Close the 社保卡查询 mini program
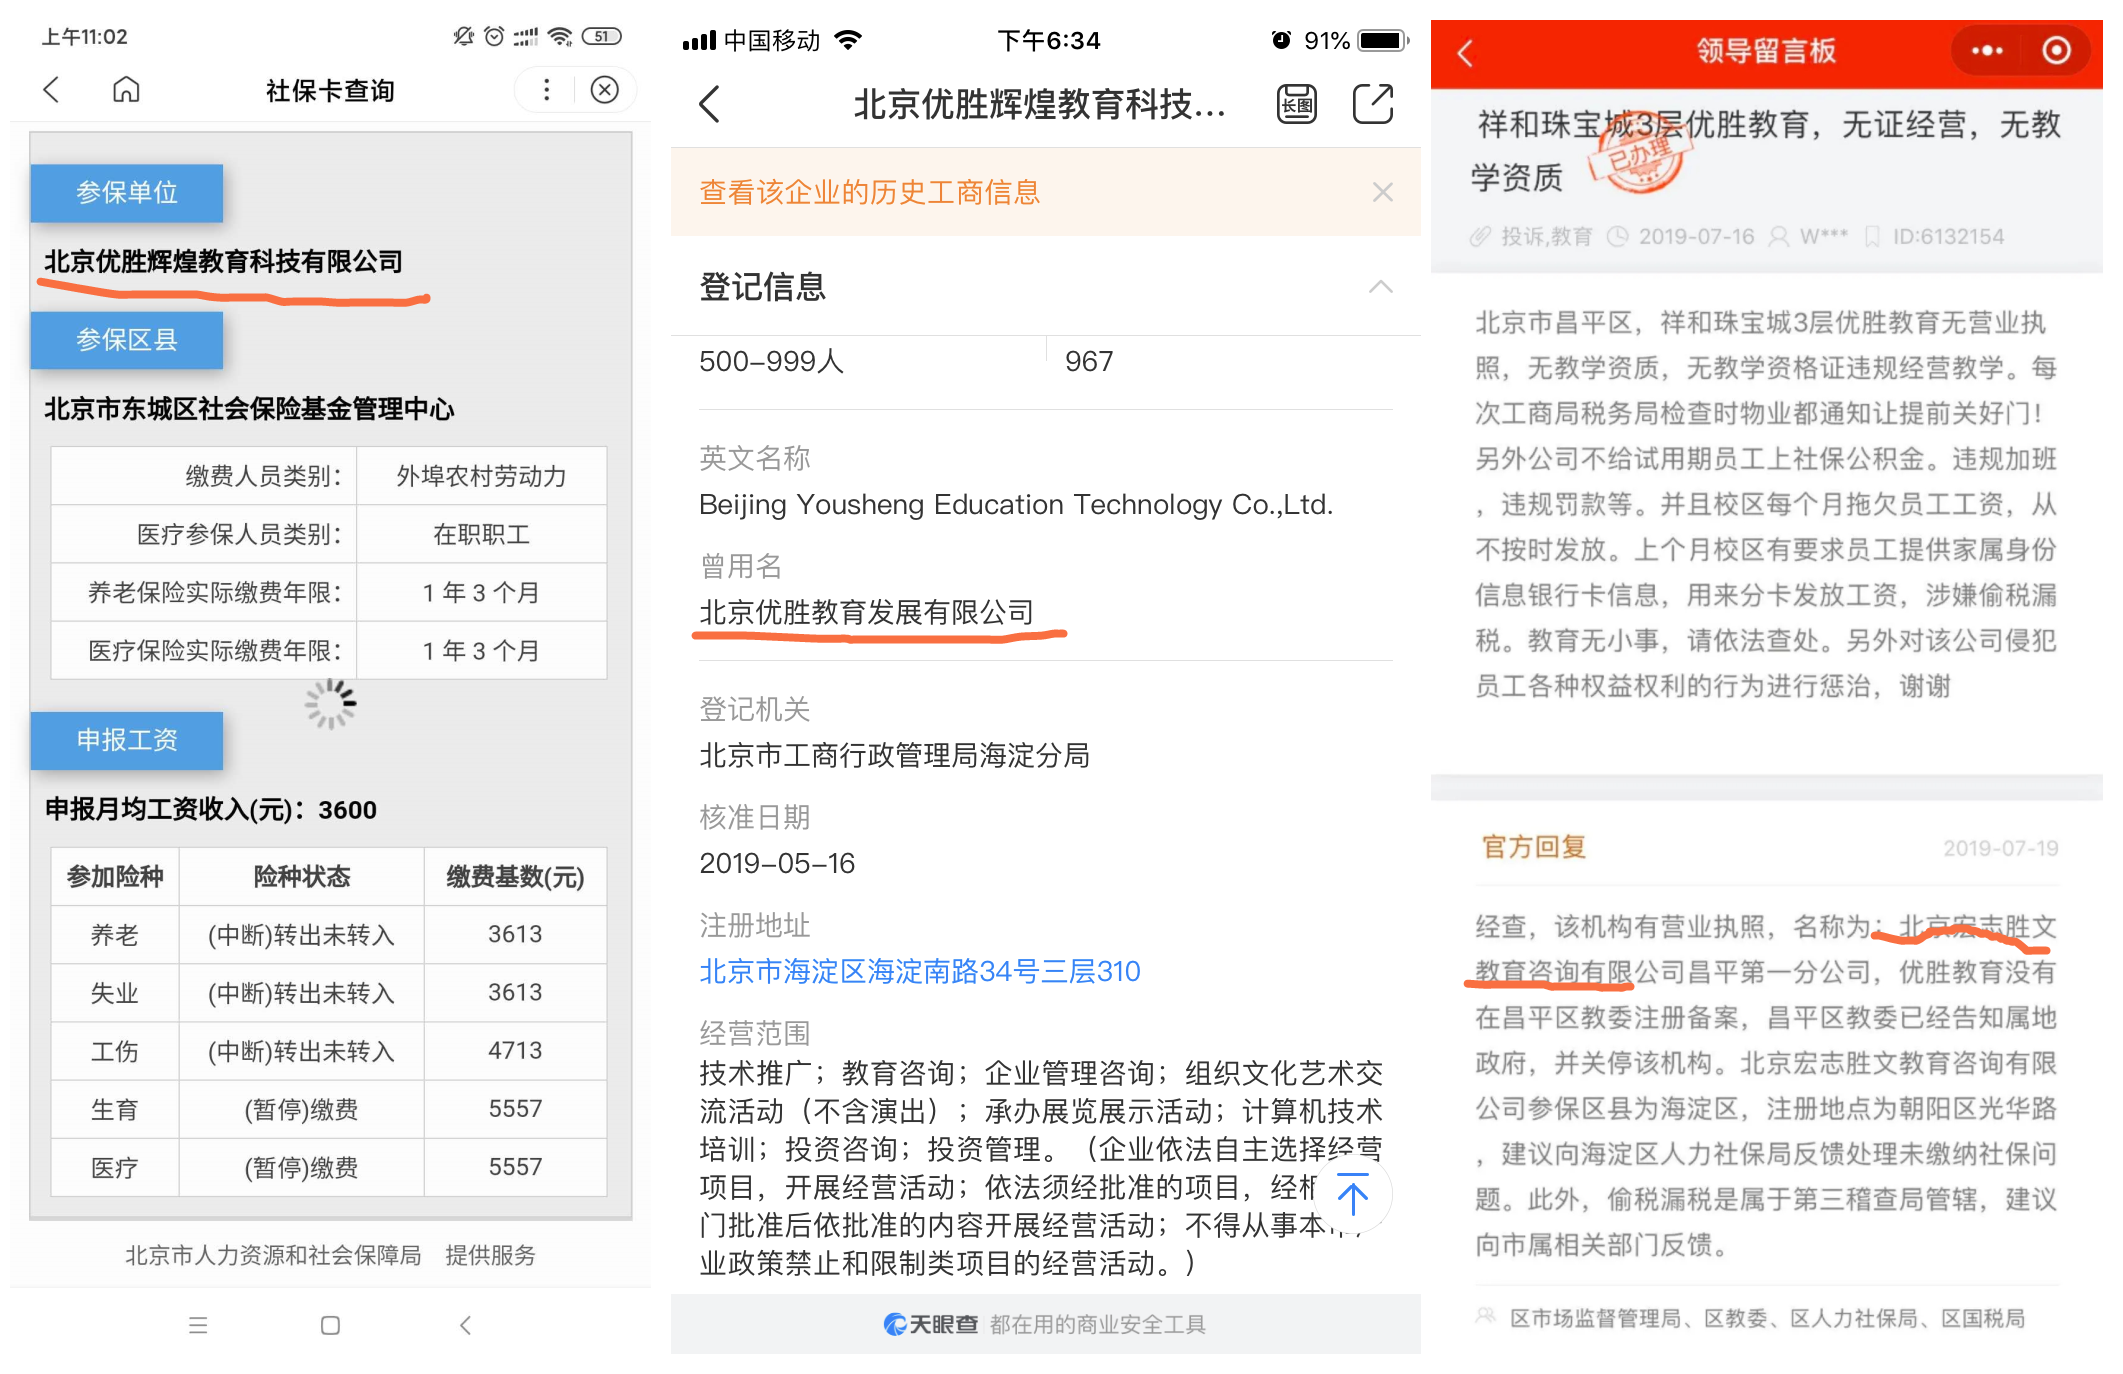Viewport: 2123px width, 1374px height. click(604, 90)
